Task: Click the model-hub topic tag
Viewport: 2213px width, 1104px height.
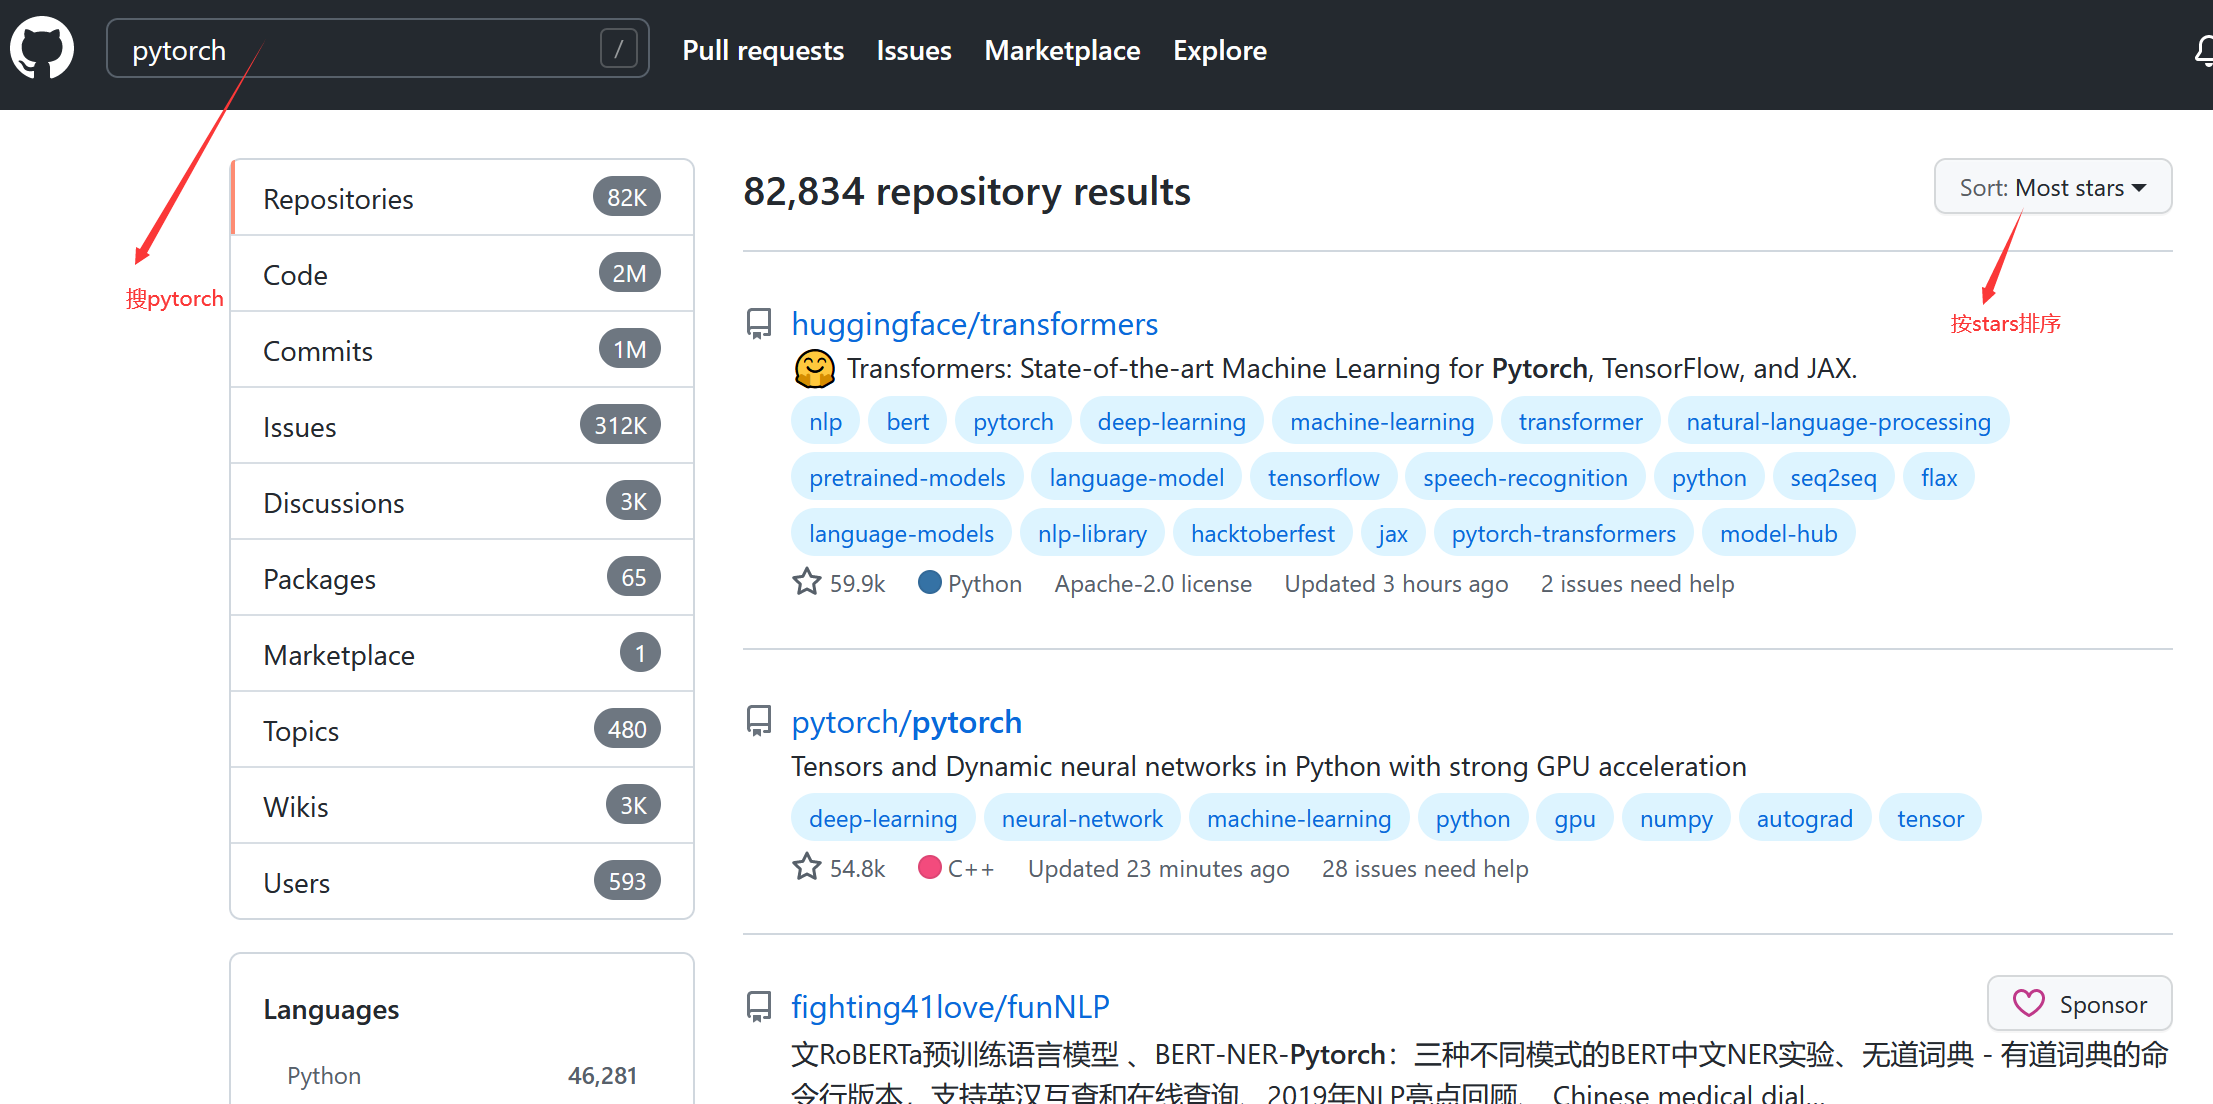Action: (1778, 533)
